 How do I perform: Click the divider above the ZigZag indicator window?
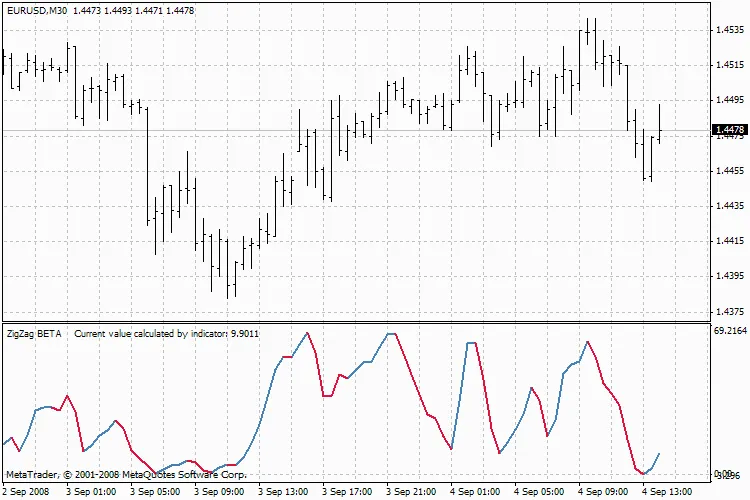click(x=355, y=323)
